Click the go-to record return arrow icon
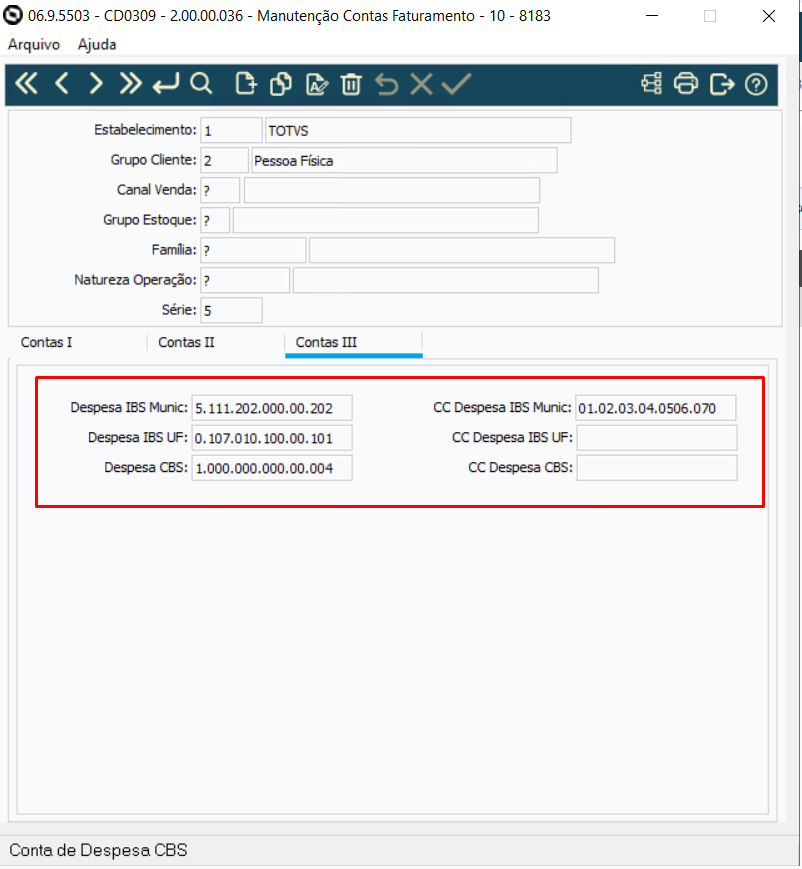The image size is (802, 869). (x=166, y=84)
